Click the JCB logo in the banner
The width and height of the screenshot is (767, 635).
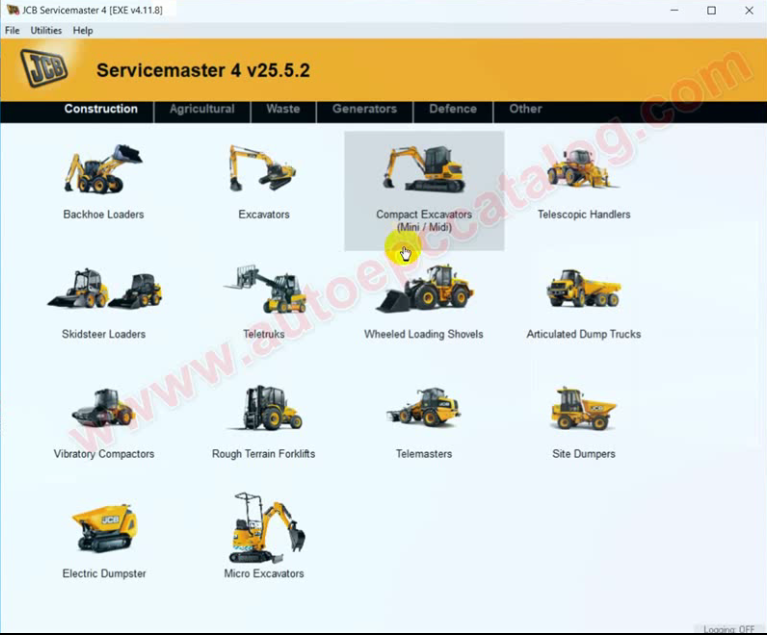[44, 68]
